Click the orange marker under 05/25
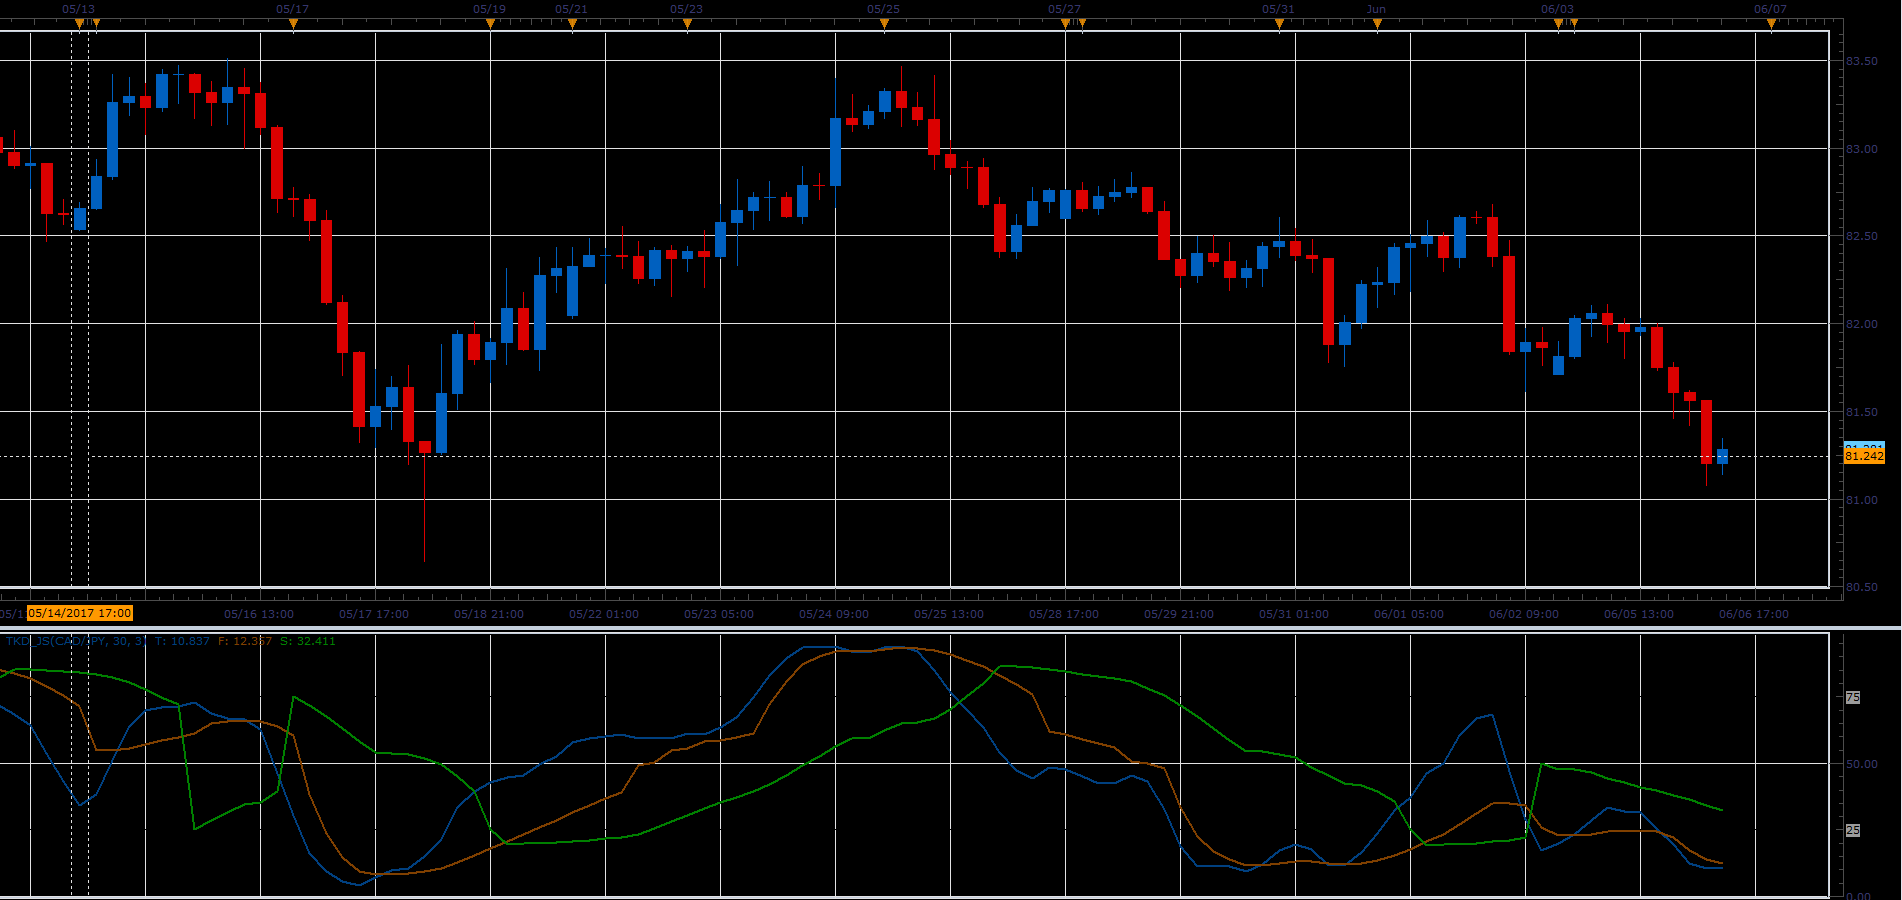Image resolution: width=1902 pixels, height=900 pixels. coord(884,25)
